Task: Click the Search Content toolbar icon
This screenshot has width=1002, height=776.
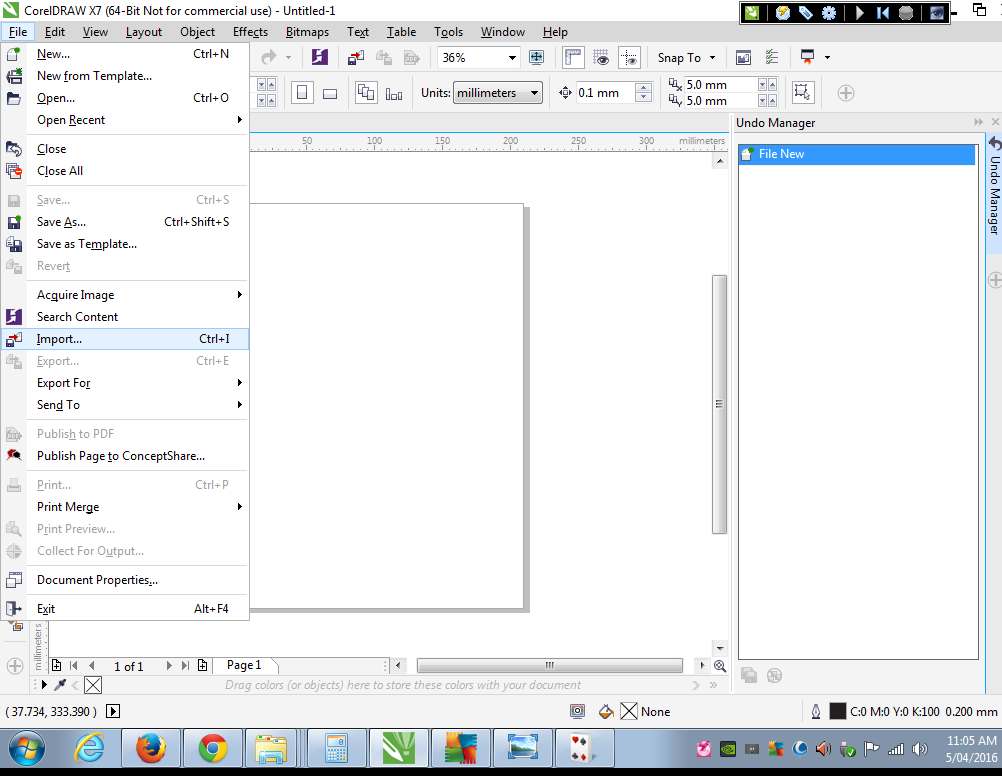Action: pos(320,57)
